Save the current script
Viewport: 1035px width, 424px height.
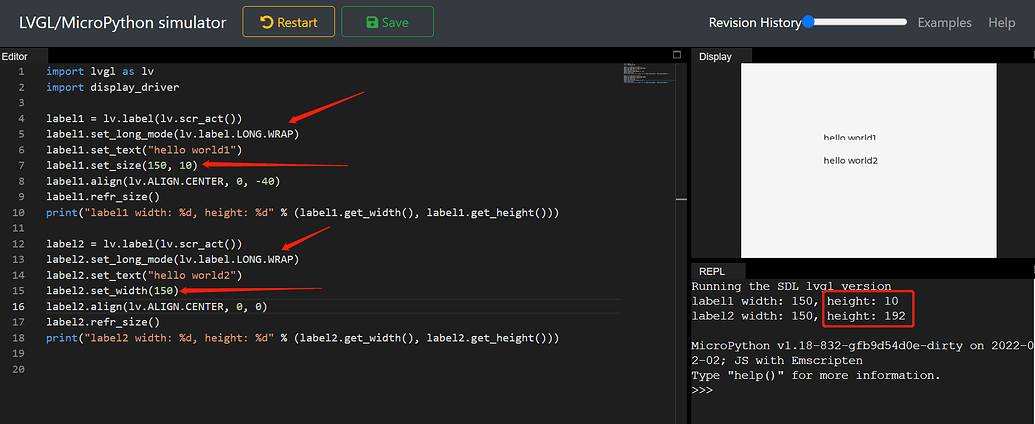(387, 22)
